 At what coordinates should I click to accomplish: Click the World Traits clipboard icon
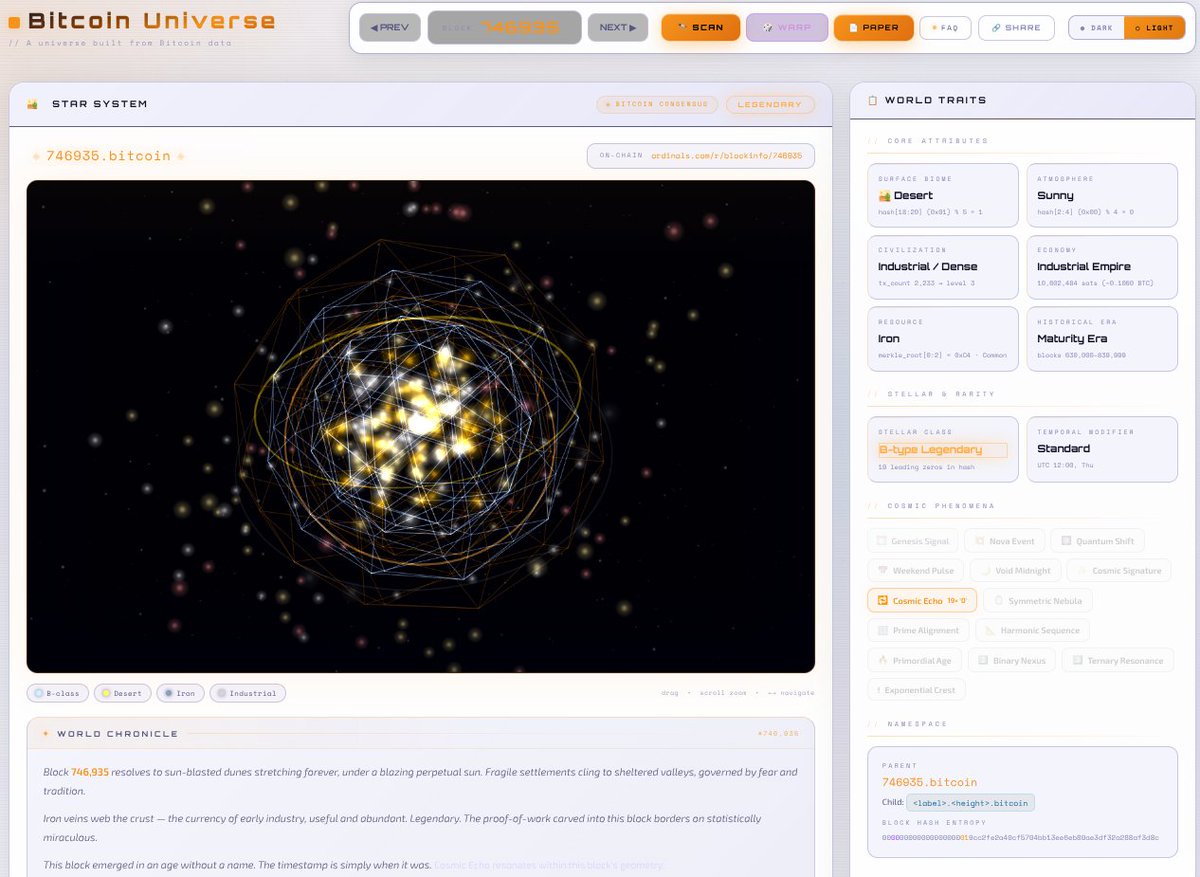pos(873,100)
